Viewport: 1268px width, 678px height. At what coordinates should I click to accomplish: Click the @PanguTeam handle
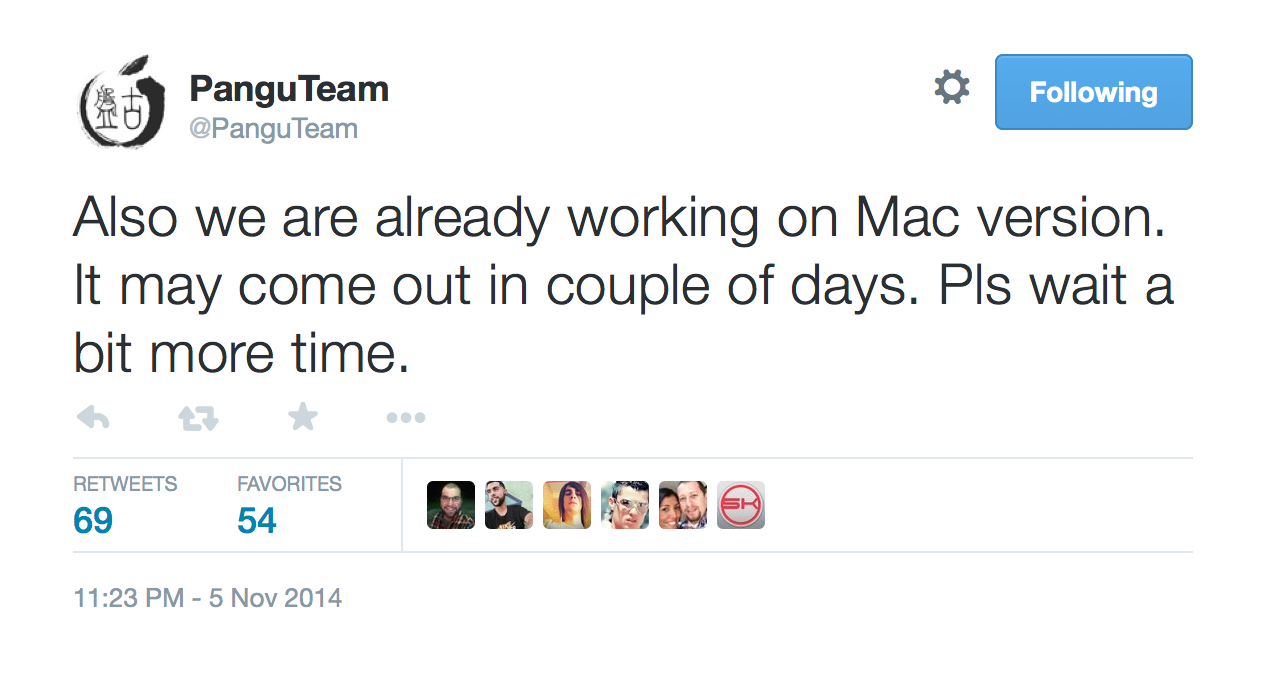tap(273, 129)
